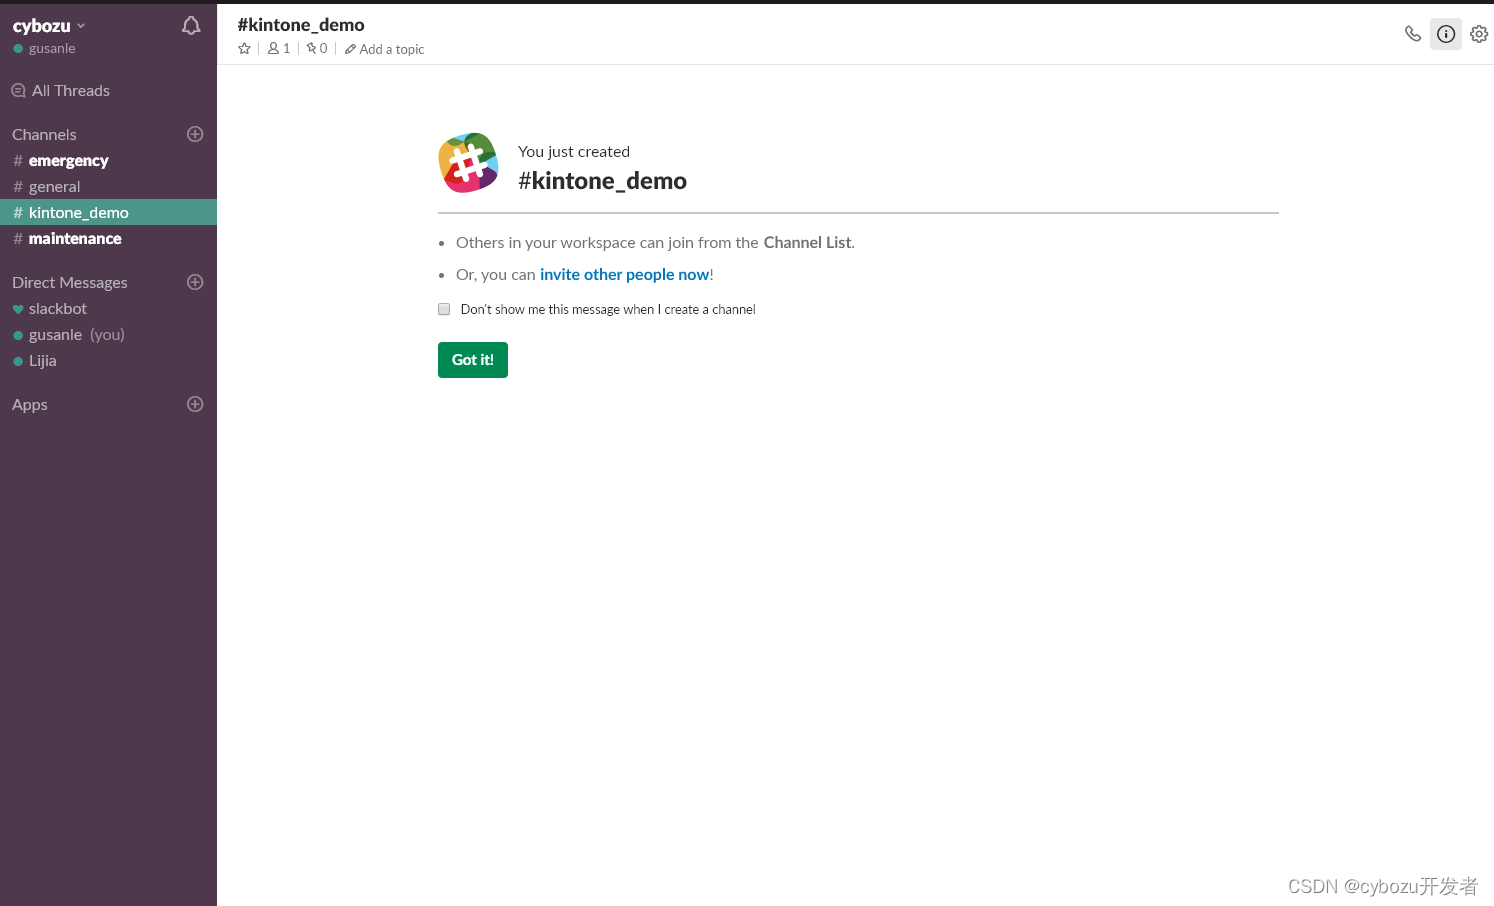Click the Direct Messages heading

70,282
